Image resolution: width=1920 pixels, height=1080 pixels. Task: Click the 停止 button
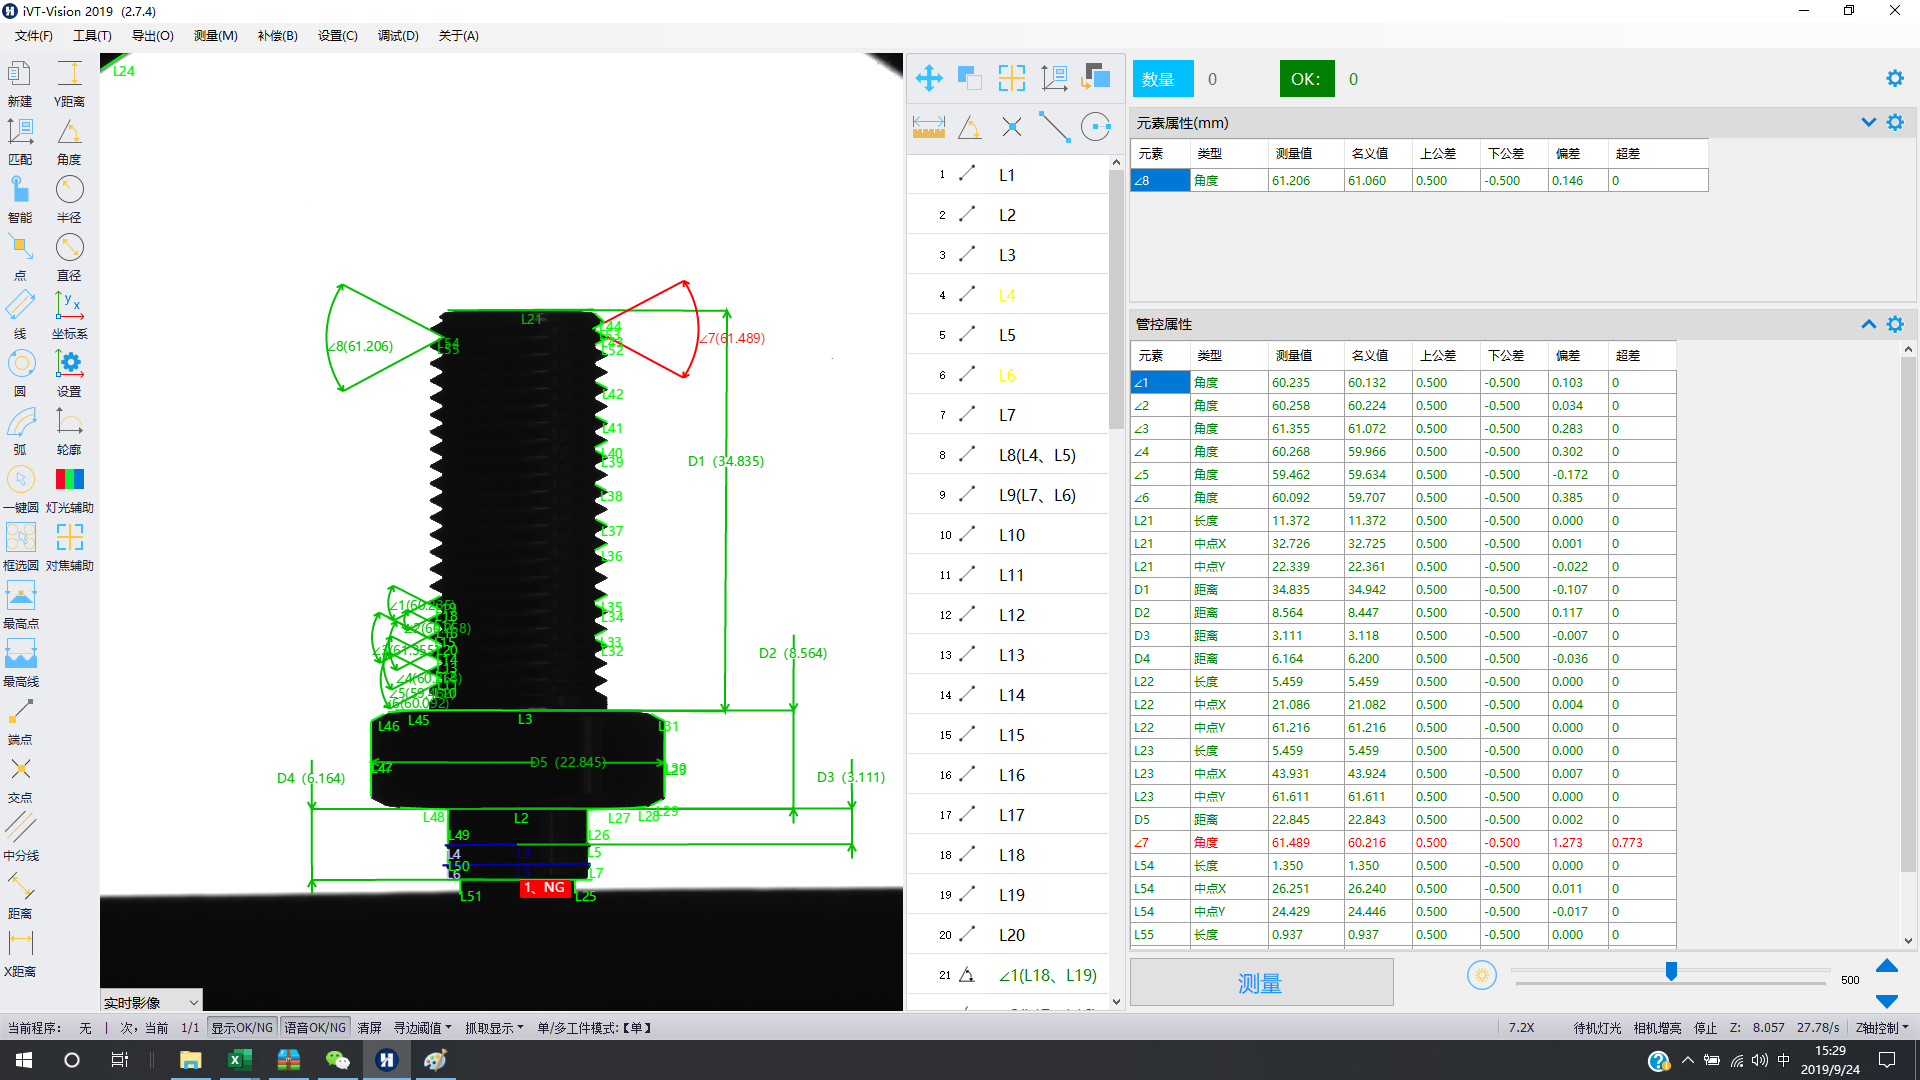(x=1705, y=1028)
